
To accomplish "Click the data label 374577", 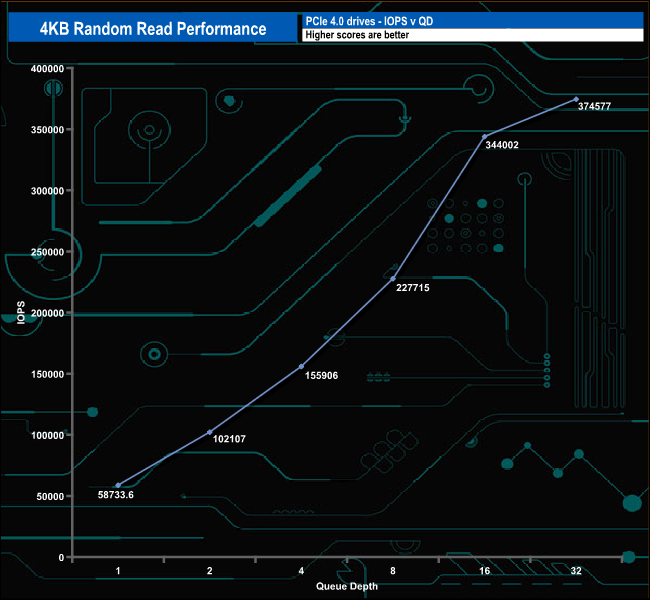I will click(x=594, y=106).
